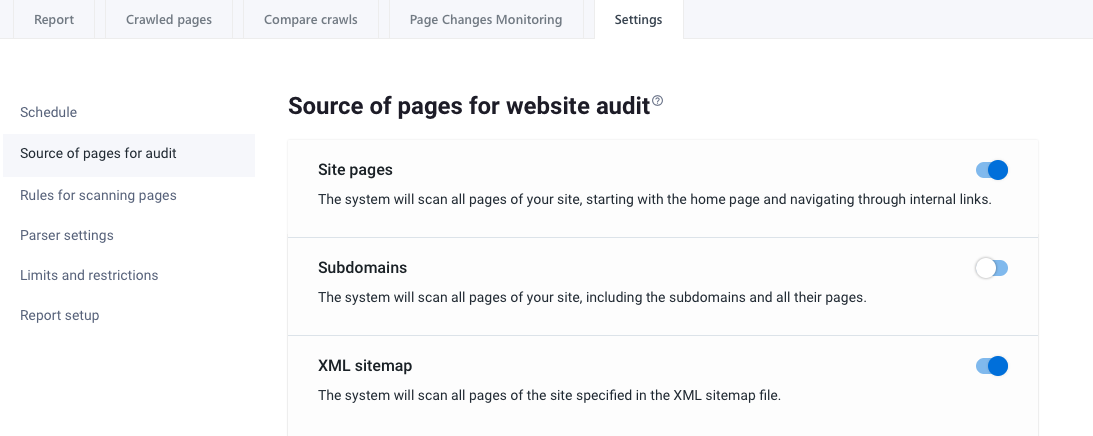This screenshot has height=436, width=1093.
Task: Disable the Site pages toggle
Action: pos(991,170)
